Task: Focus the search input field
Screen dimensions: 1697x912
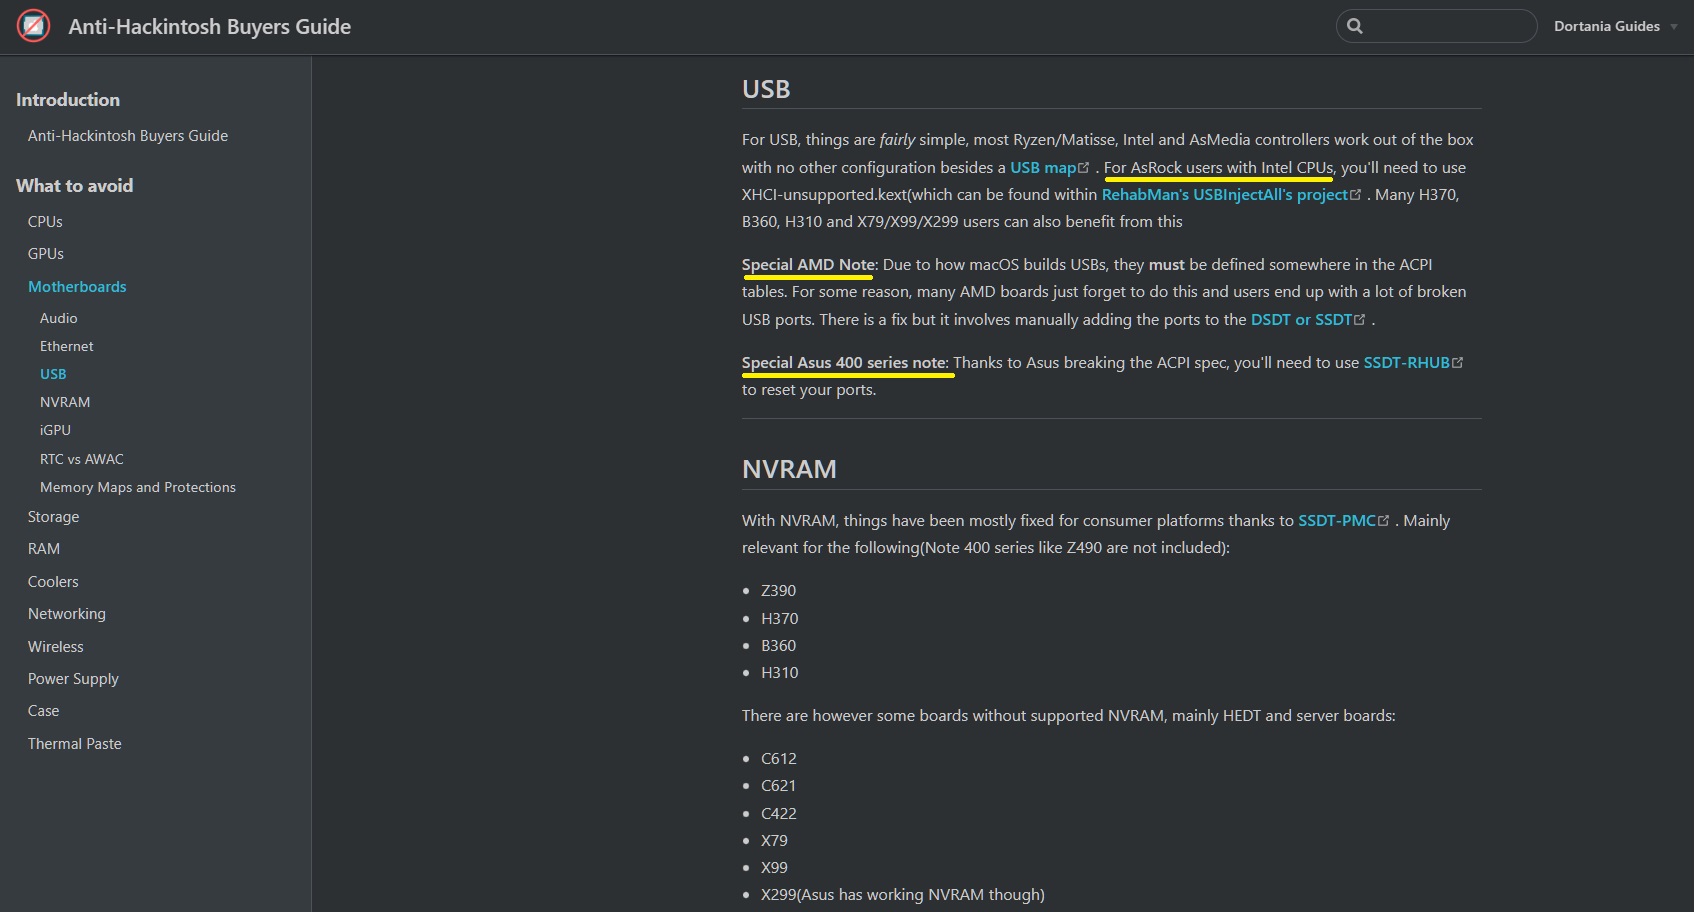Action: pyautogui.click(x=1436, y=26)
